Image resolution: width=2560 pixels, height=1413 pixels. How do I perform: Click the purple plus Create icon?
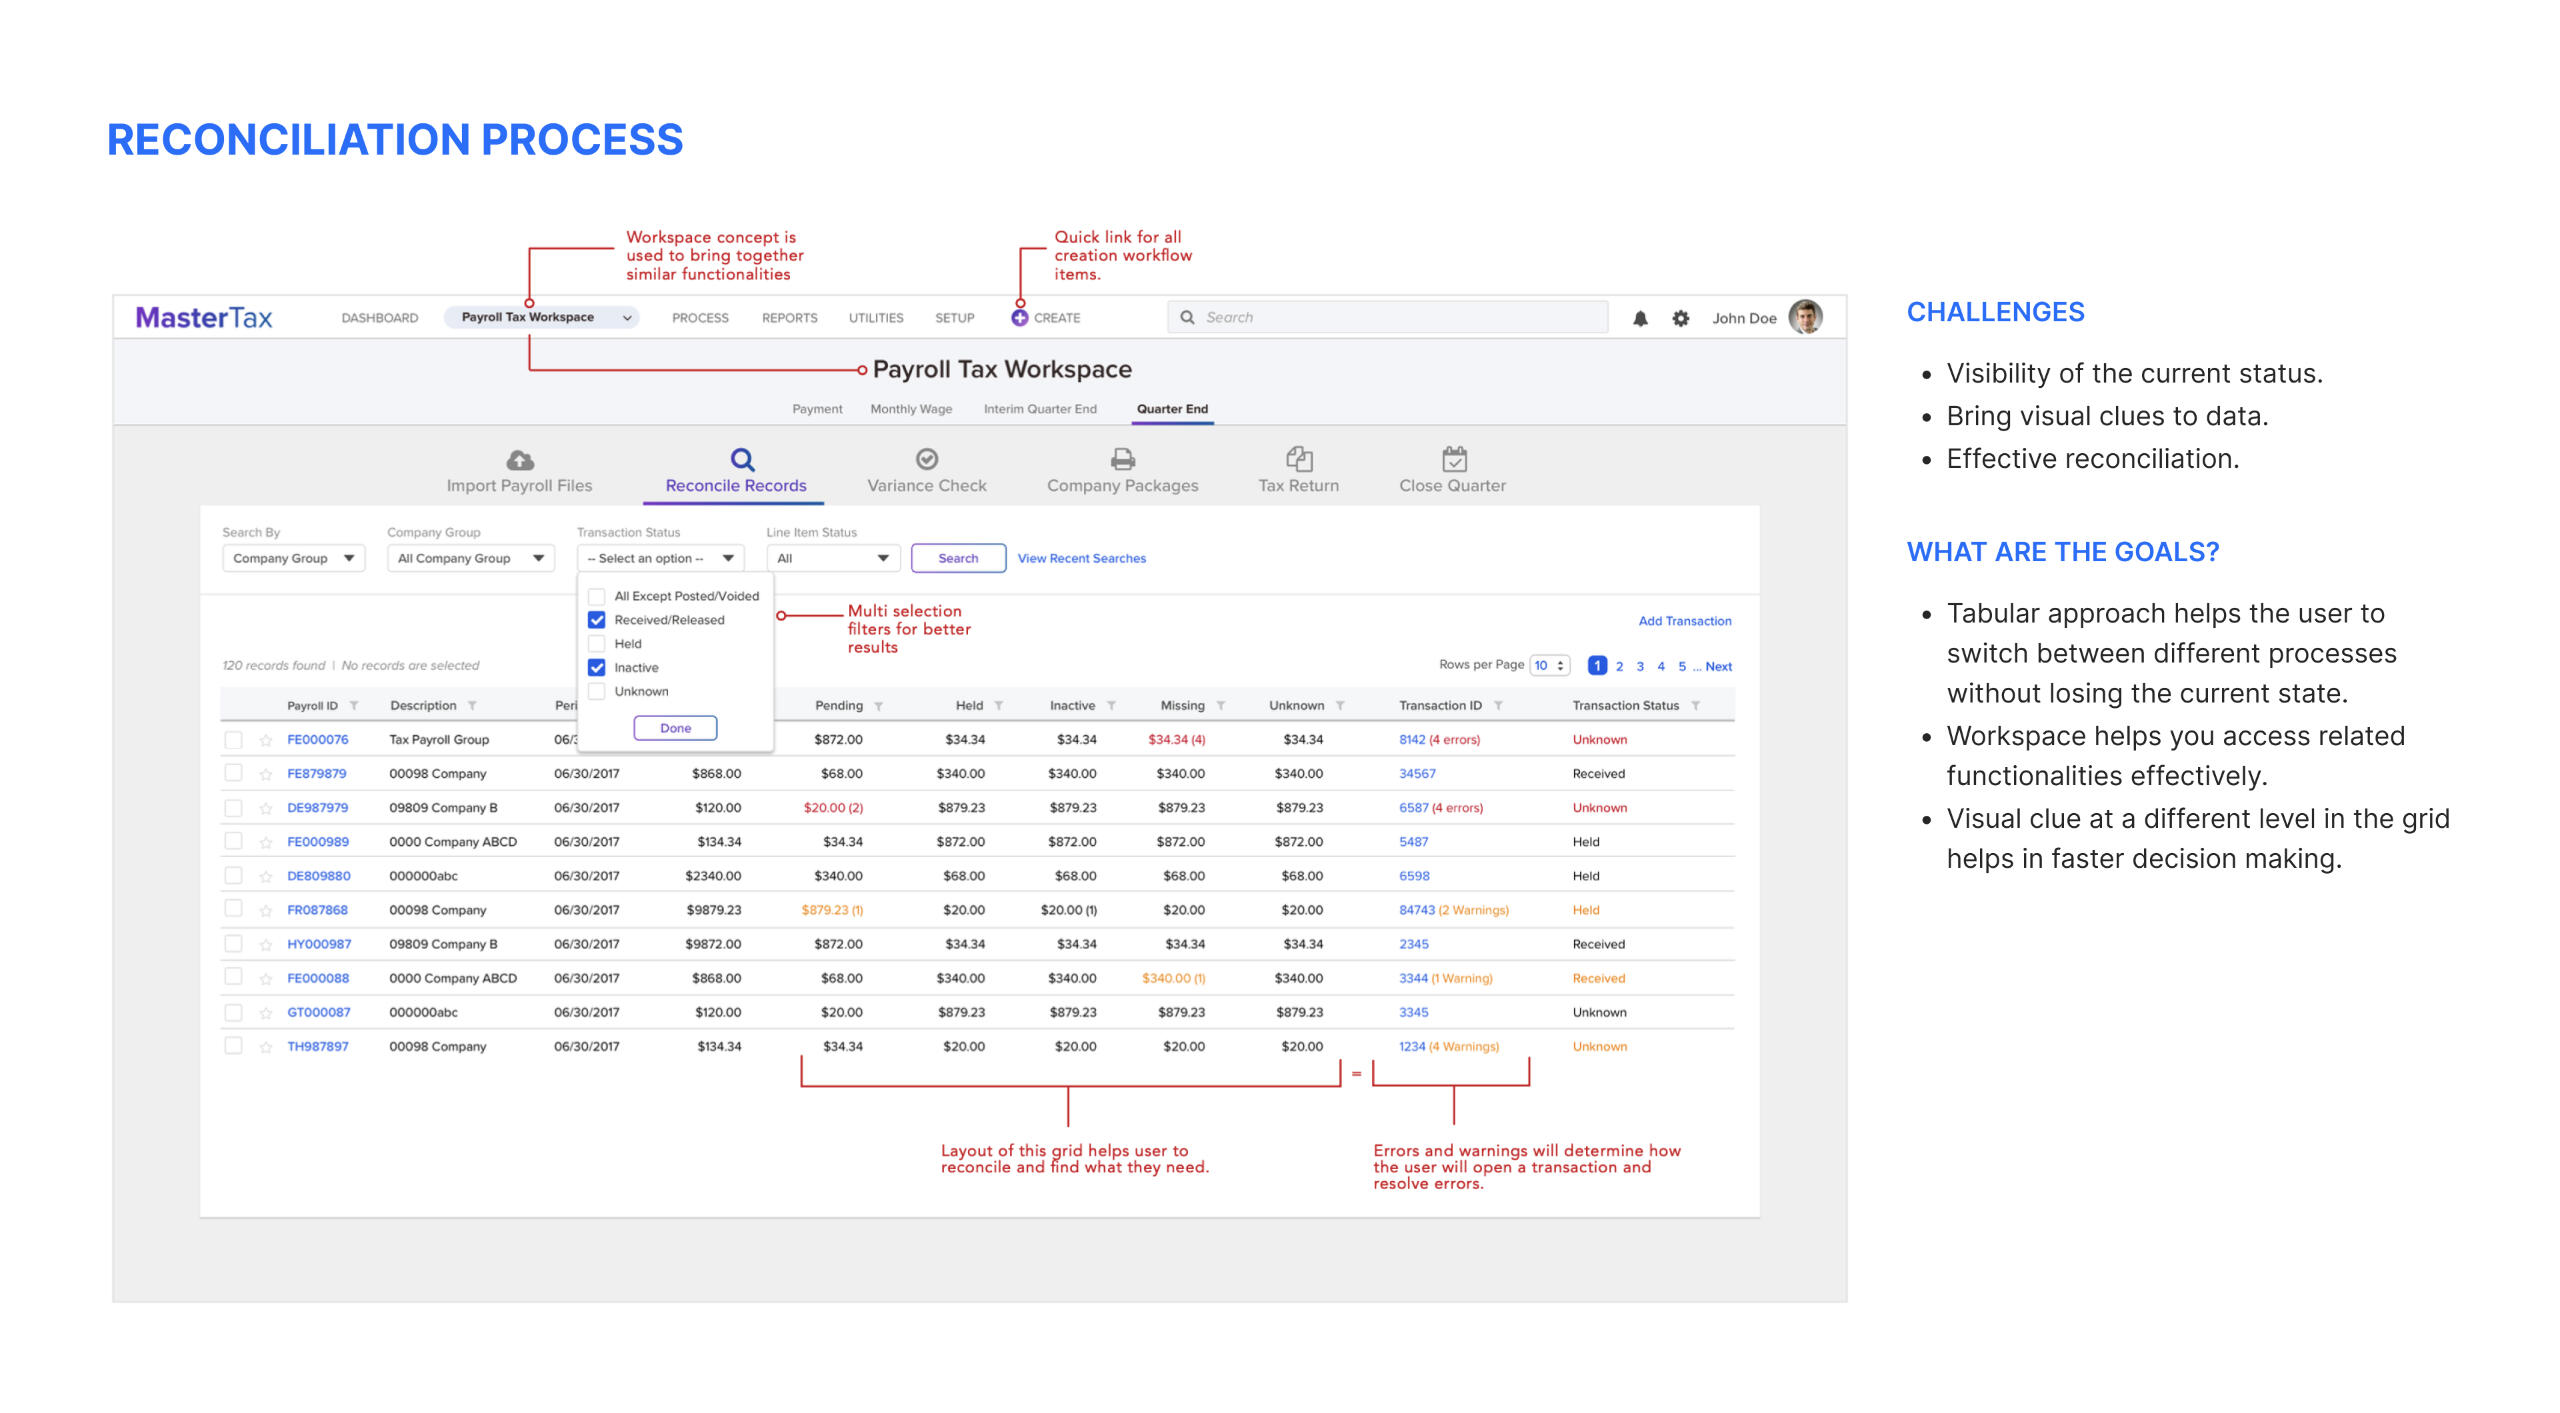click(x=1019, y=318)
